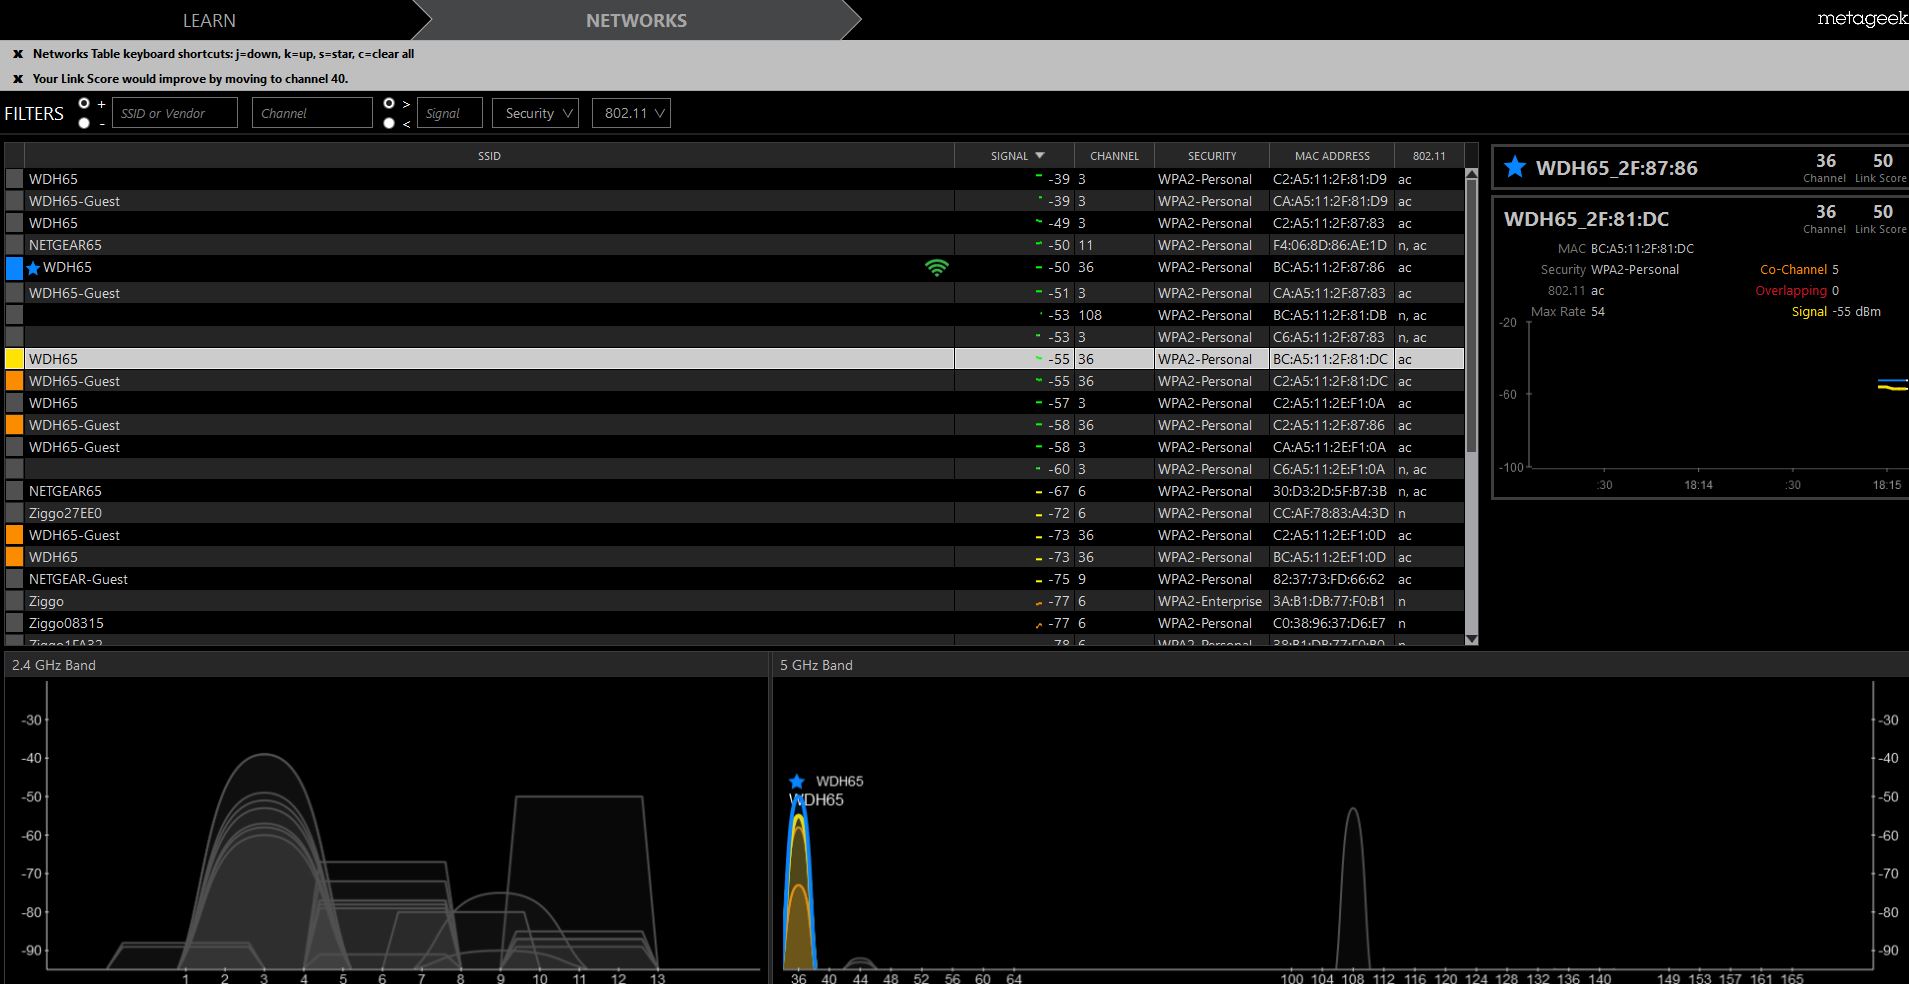Click the FILTERS label
The height and width of the screenshot is (984, 1909).
point(34,113)
